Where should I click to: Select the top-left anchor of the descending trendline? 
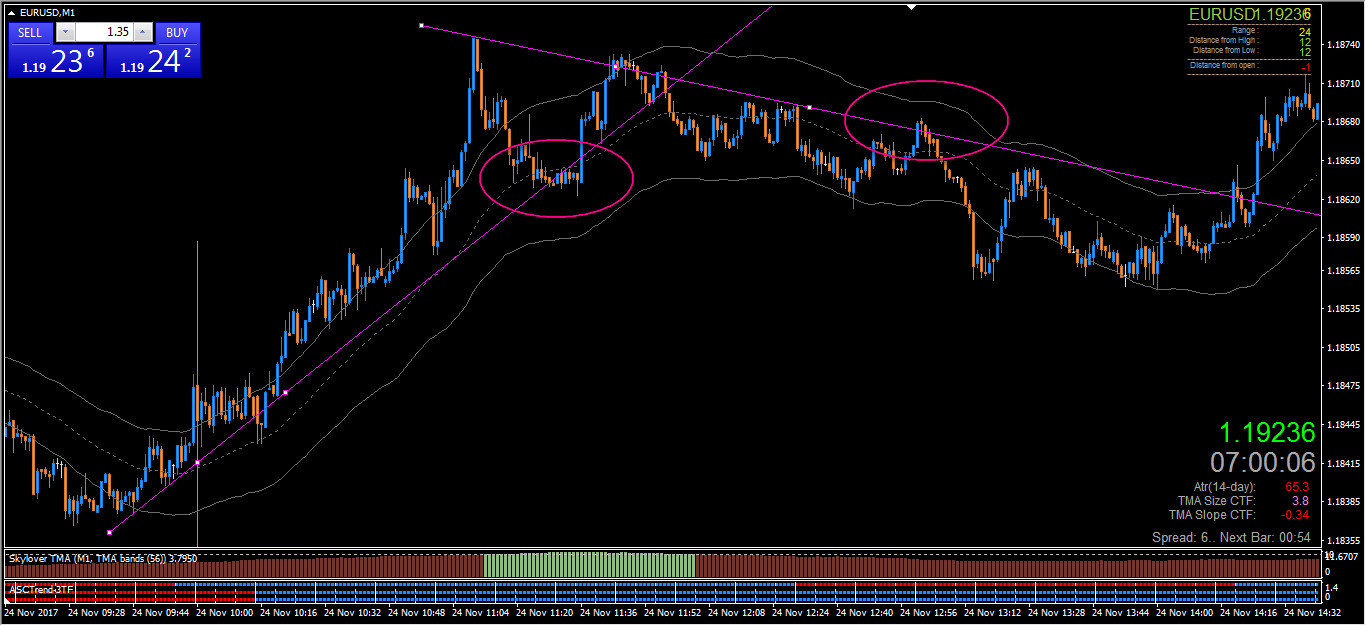(422, 25)
